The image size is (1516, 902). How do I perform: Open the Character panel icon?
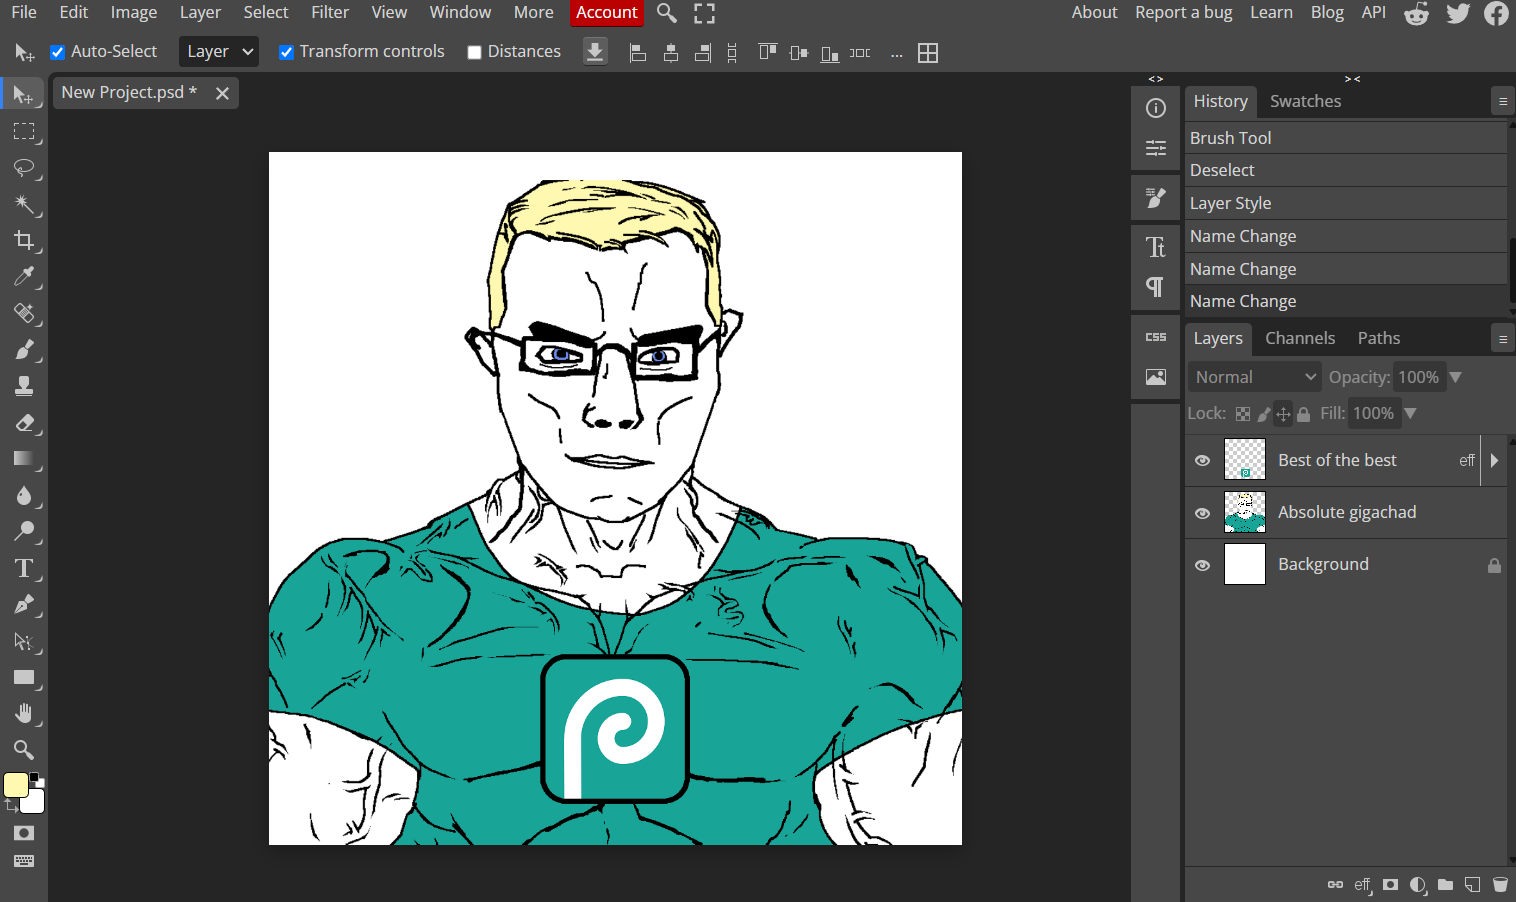(x=1156, y=246)
